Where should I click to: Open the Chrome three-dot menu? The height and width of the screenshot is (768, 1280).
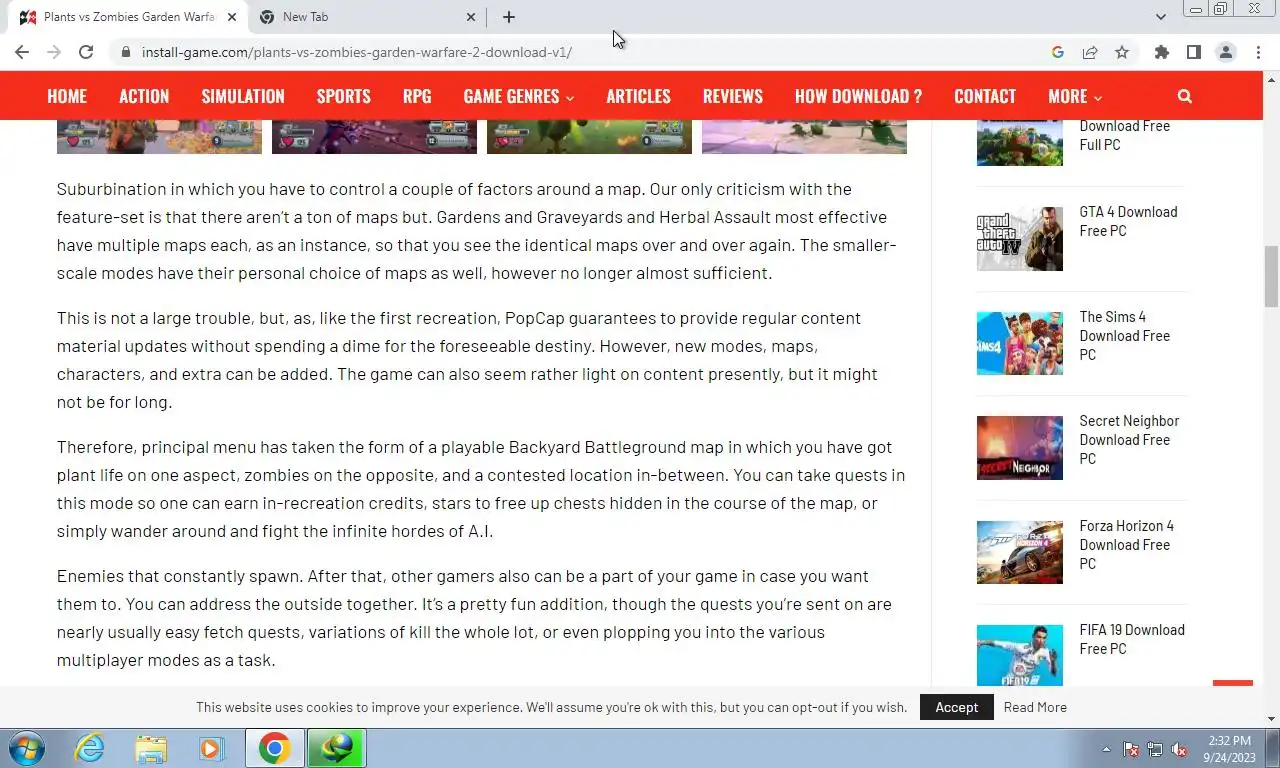click(x=1257, y=52)
